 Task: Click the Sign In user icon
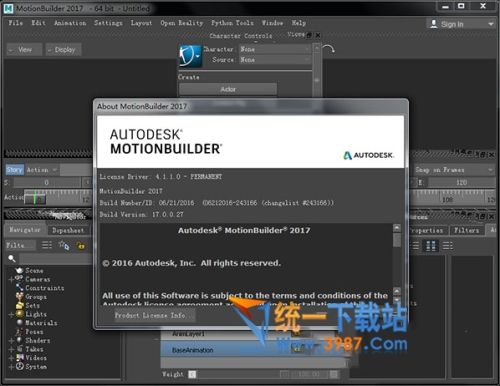point(434,24)
